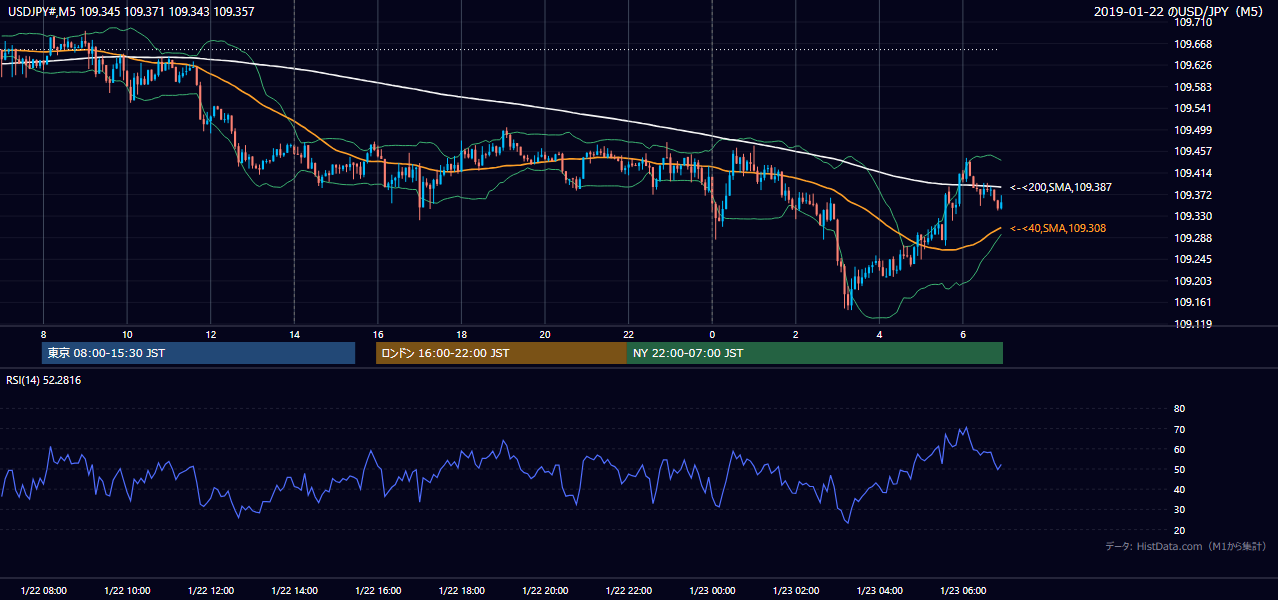Click price axis label 109.161
1278x600 pixels.
pos(1193,302)
